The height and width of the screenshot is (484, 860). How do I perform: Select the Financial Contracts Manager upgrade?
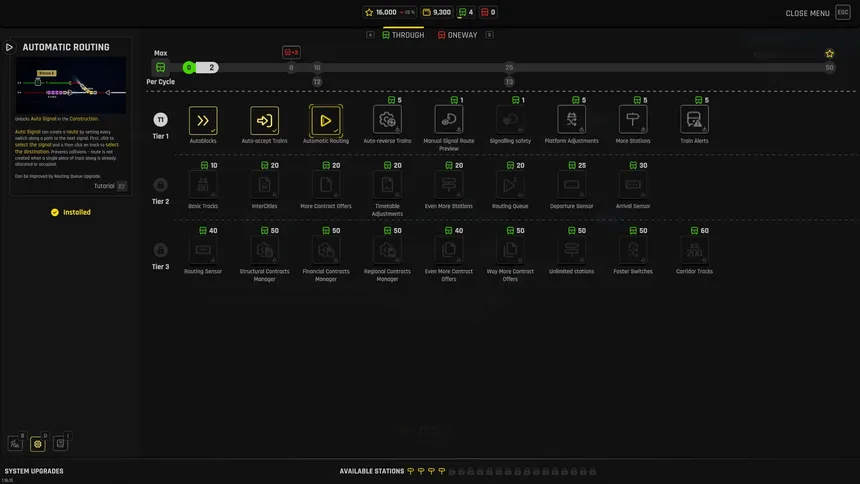point(326,250)
